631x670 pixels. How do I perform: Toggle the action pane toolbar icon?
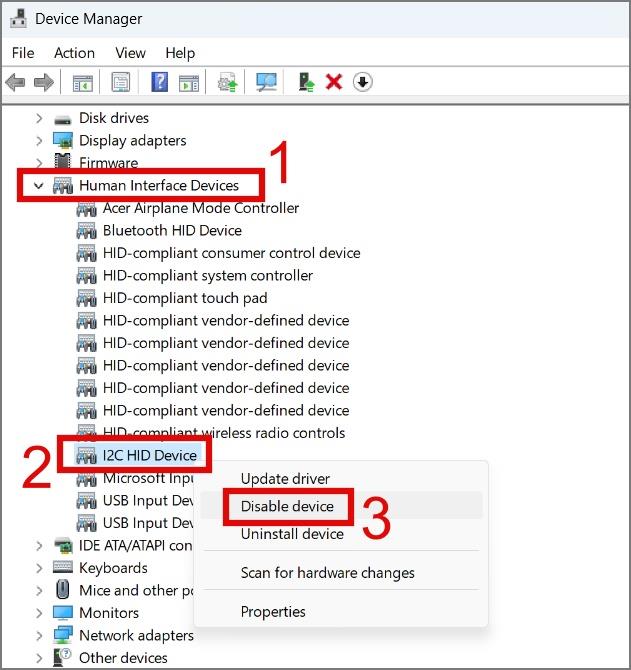[x=189, y=82]
